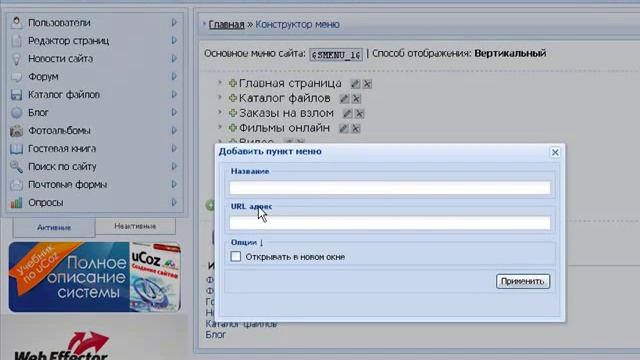Open Почтовые формы module in sidebar

click(x=67, y=184)
